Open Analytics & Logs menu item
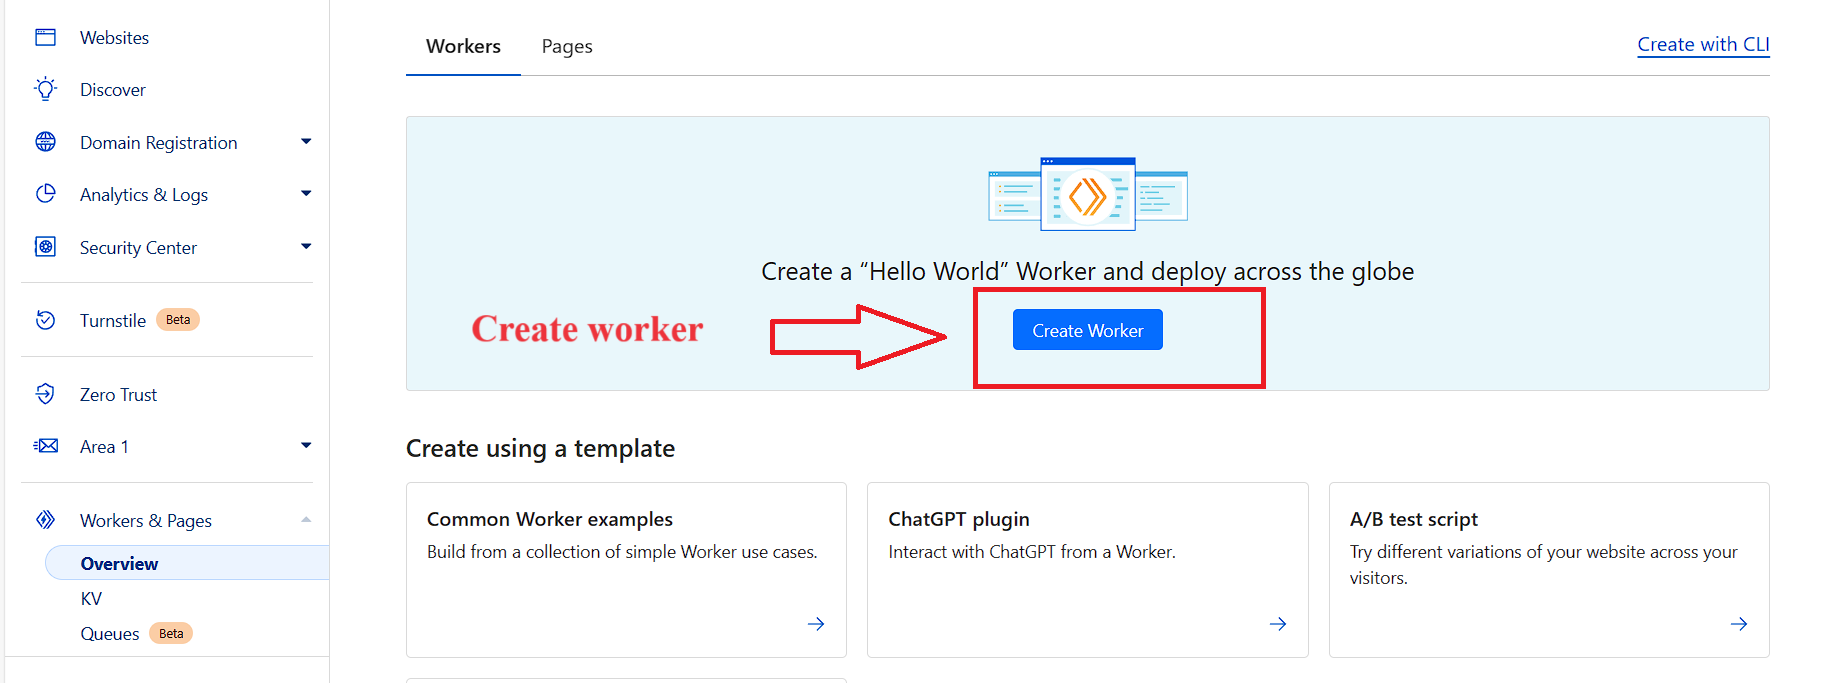1835x683 pixels. click(x=144, y=195)
